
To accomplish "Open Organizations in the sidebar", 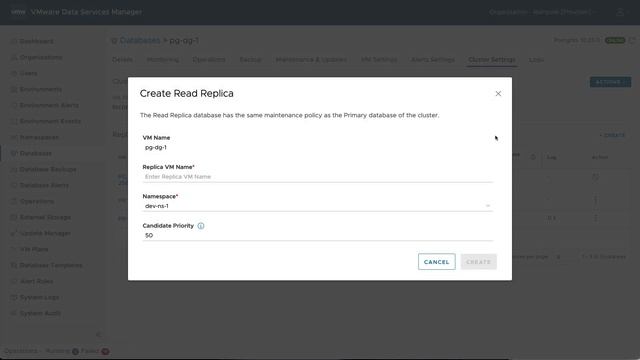I will point(41,57).
